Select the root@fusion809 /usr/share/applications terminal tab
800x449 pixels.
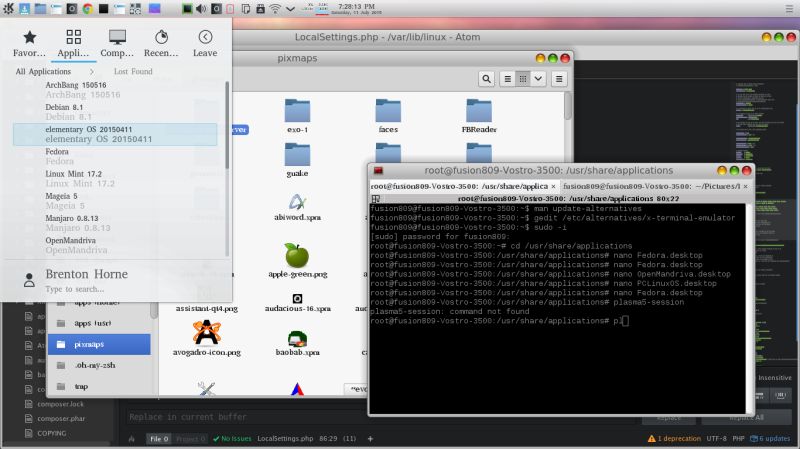pyautogui.click(x=459, y=186)
